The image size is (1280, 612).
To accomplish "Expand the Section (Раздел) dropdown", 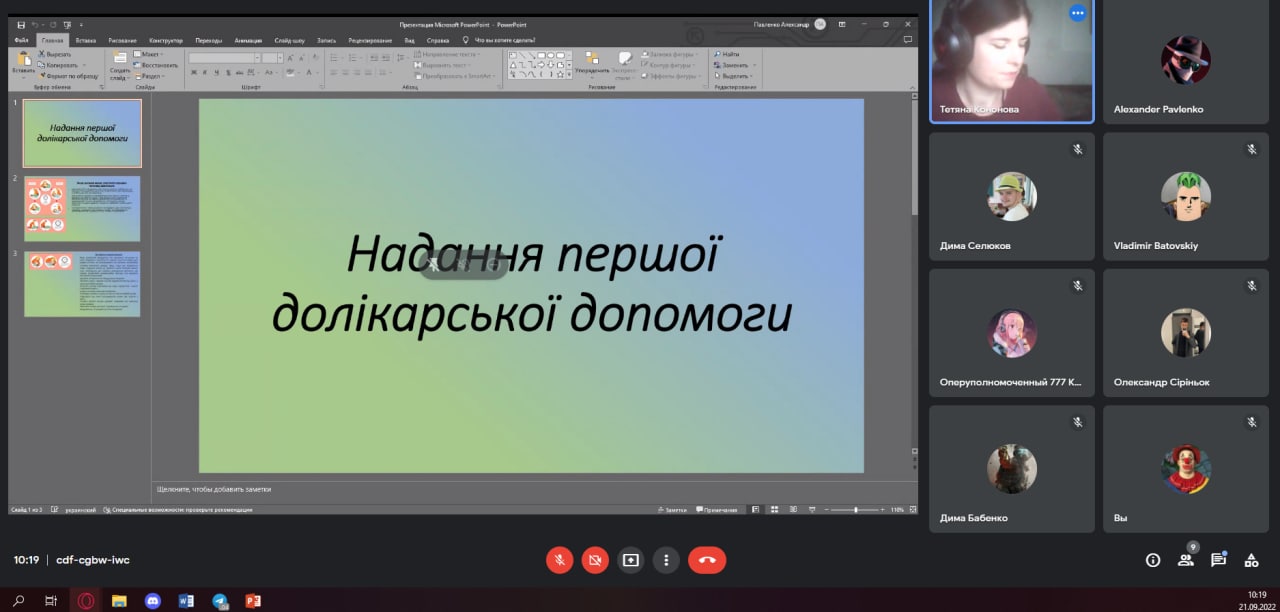I will (149, 76).
